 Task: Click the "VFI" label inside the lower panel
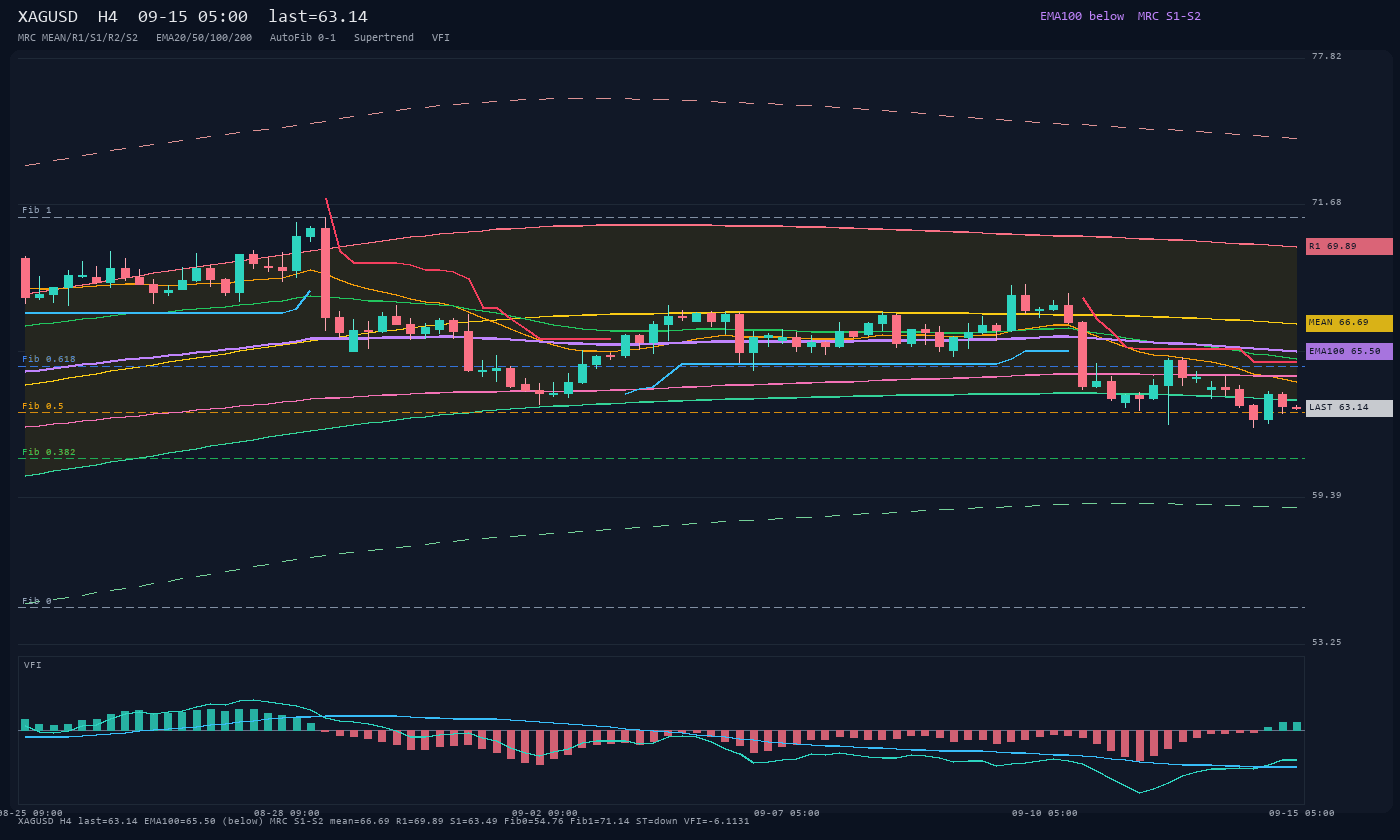click(33, 665)
